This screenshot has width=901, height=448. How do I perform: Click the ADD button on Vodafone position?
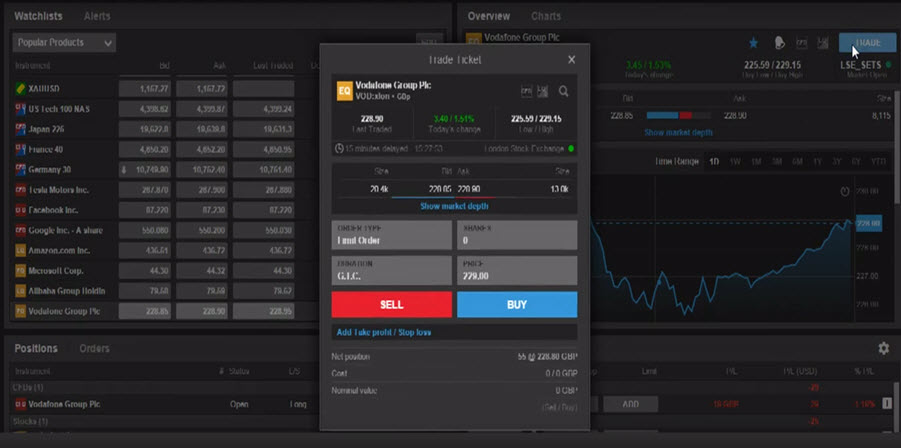coord(630,404)
